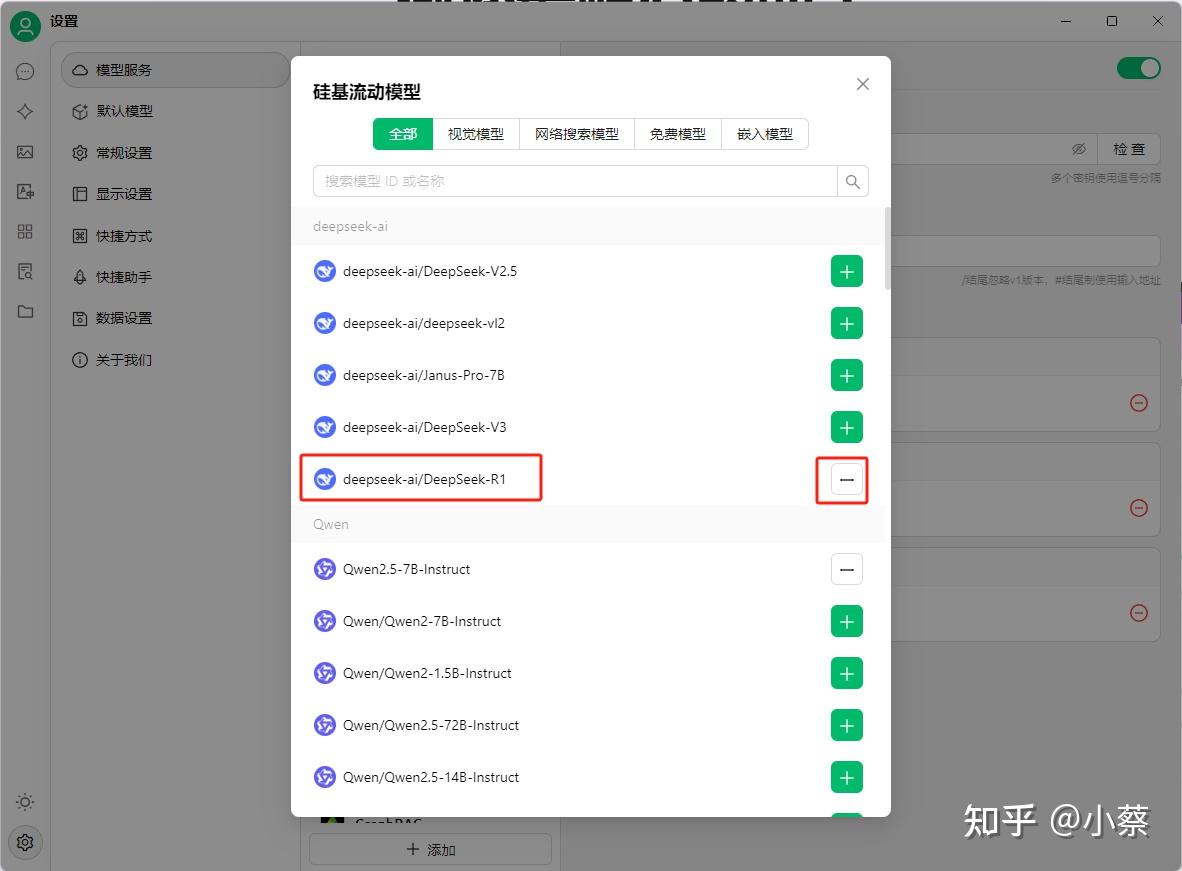Viewport: 1182px width, 871px height.
Task: Switch to the 视觉模型 tab
Action: [476, 133]
